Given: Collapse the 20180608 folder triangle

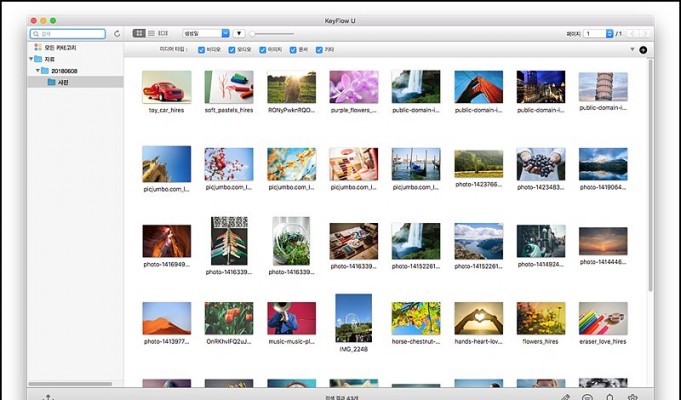Looking at the screenshot, I should [x=38, y=70].
